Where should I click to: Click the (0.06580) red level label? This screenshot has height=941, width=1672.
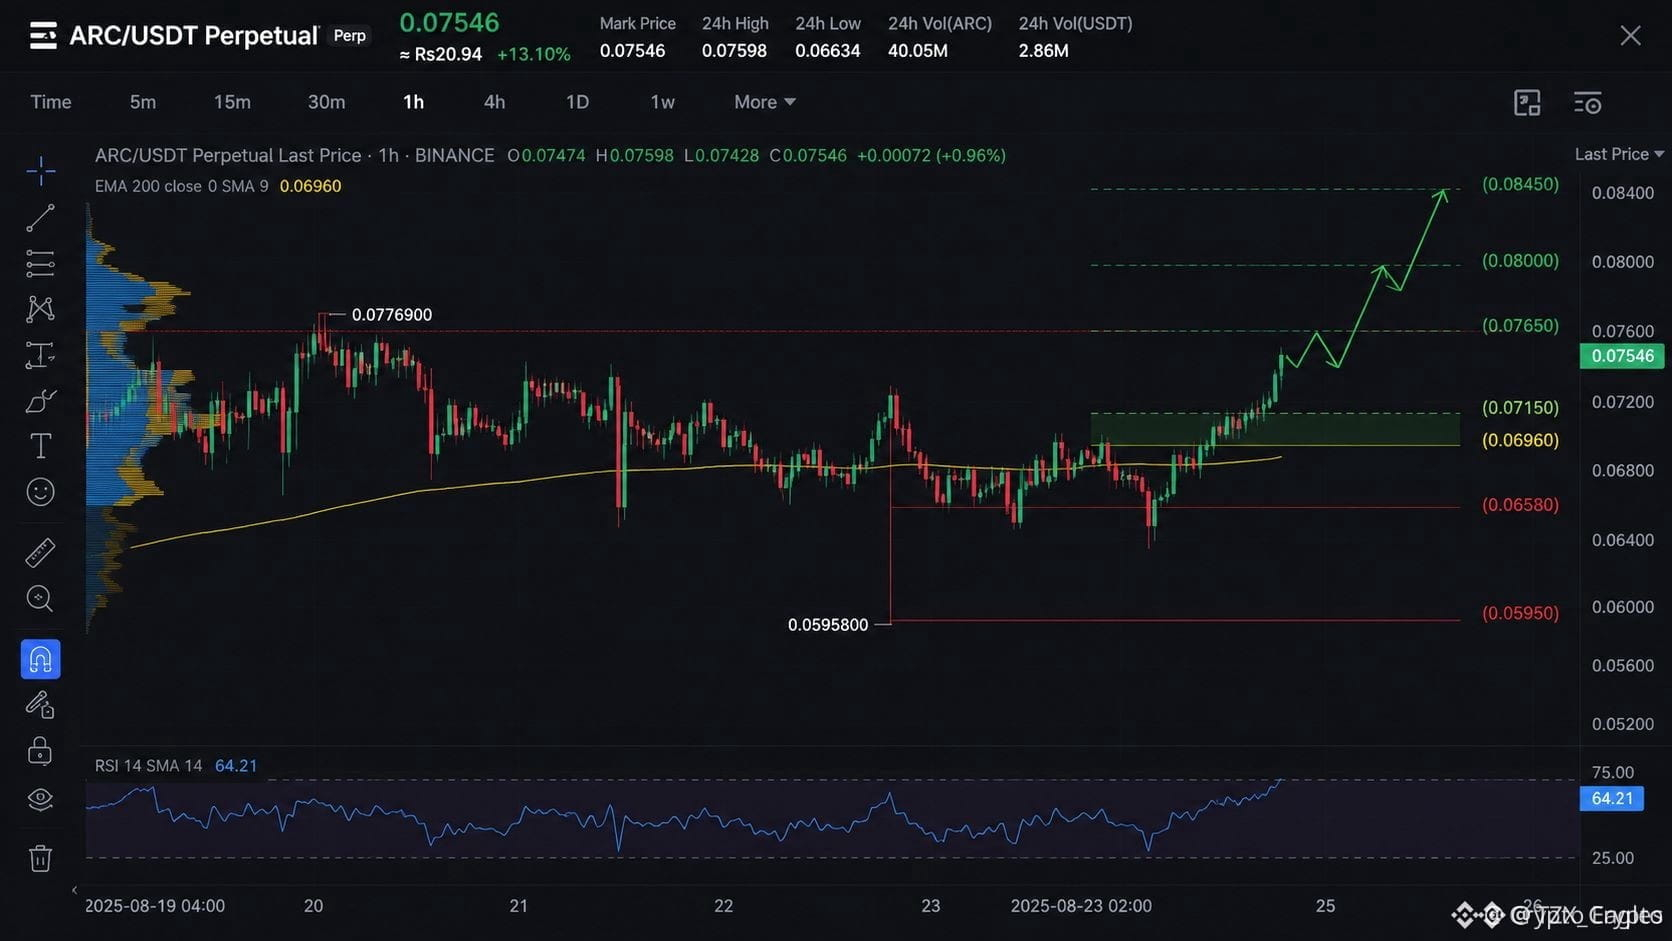click(1520, 505)
